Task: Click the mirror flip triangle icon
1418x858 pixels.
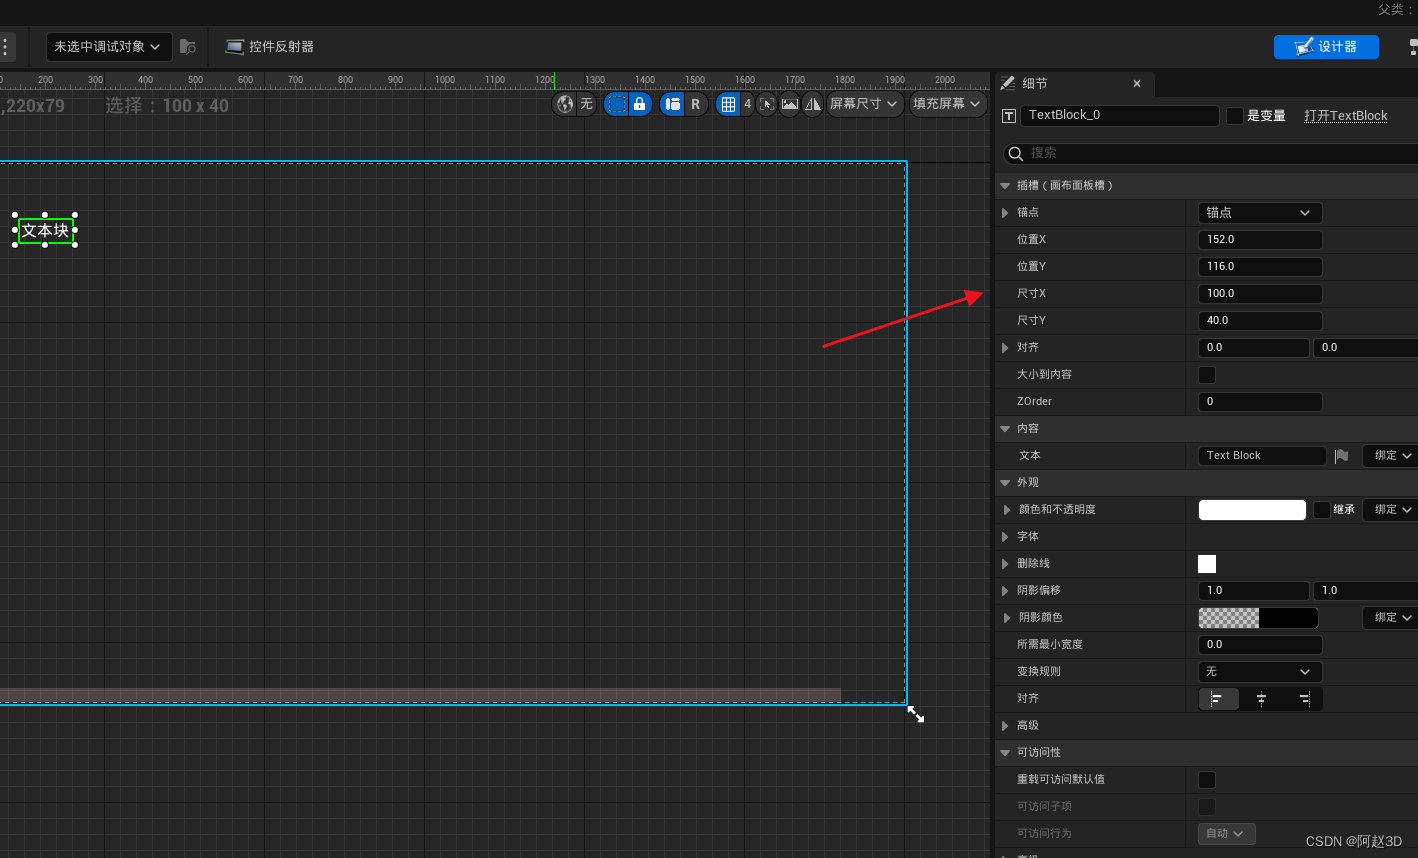Action: coord(813,104)
